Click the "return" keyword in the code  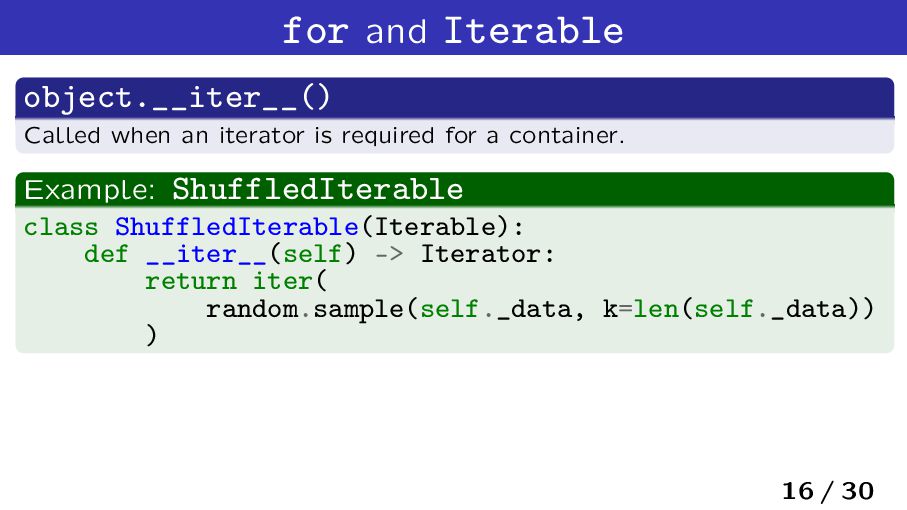(190, 281)
